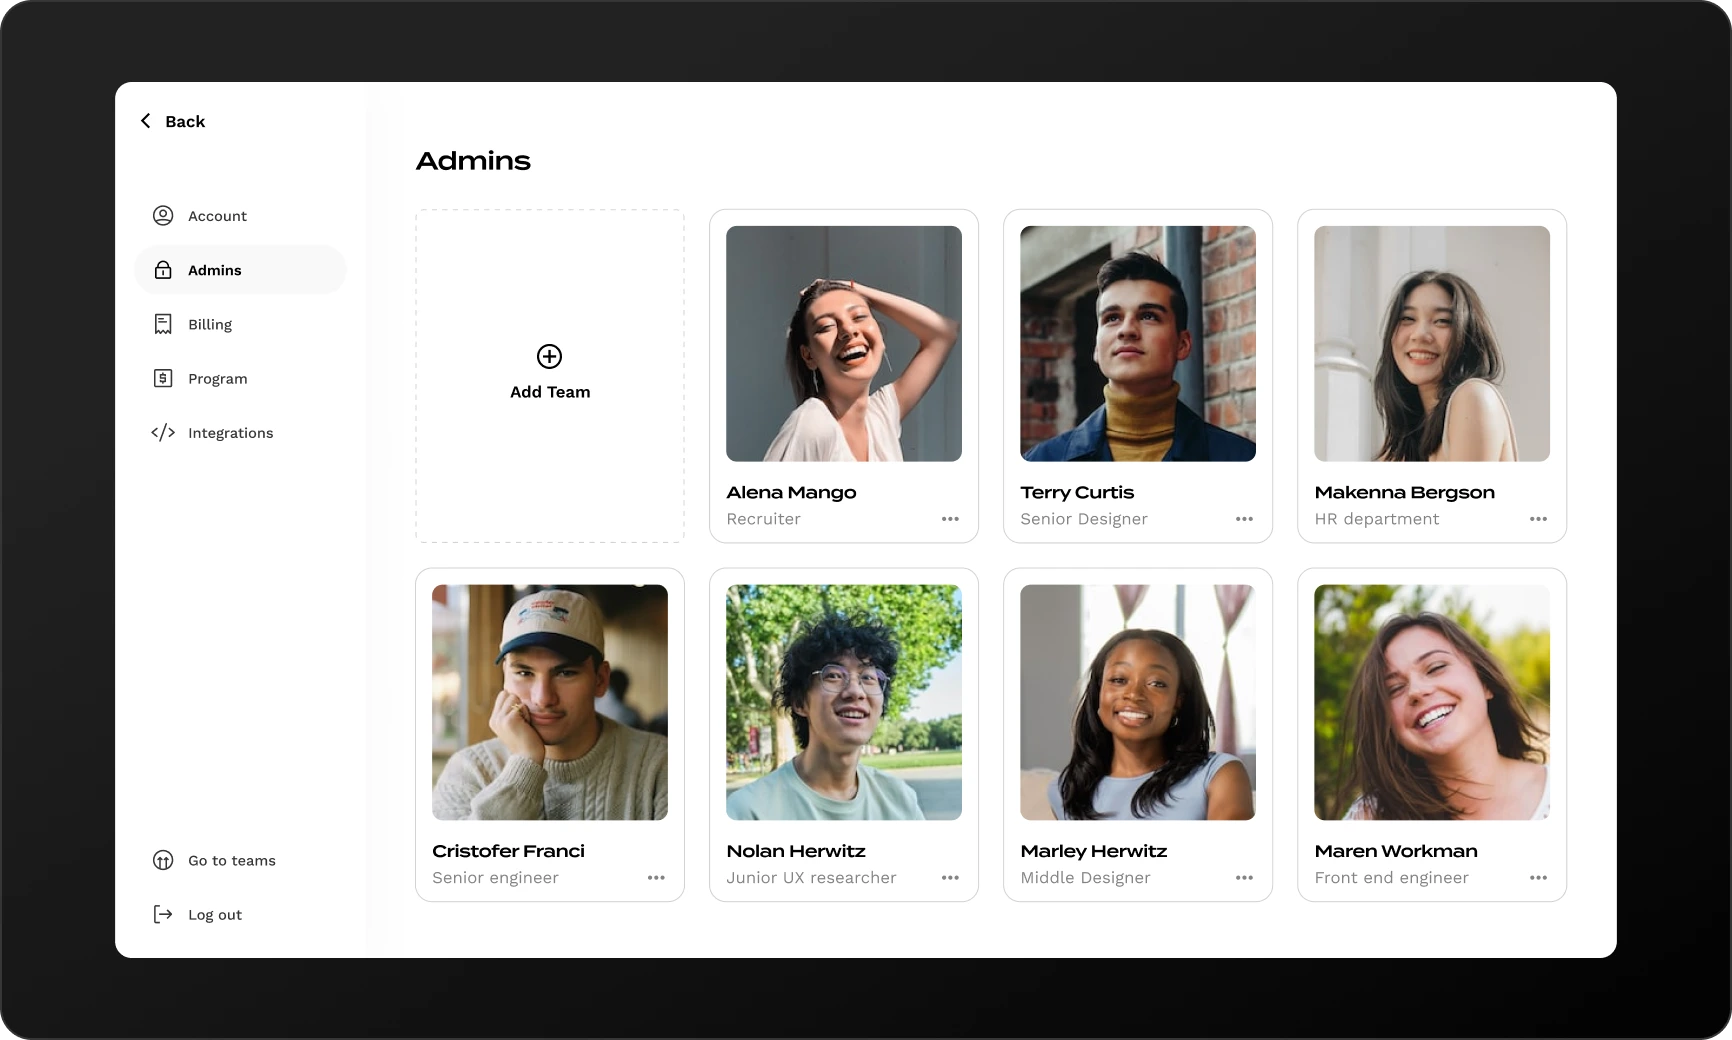Click the Senior engineer role text
Viewport: 1732px width, 1040px height.
click(495, 878)
